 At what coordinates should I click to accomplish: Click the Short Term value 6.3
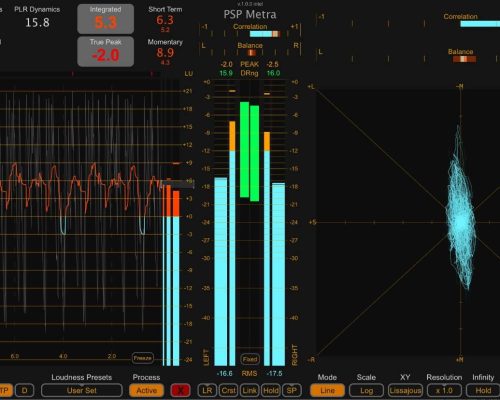click(165, 20)
